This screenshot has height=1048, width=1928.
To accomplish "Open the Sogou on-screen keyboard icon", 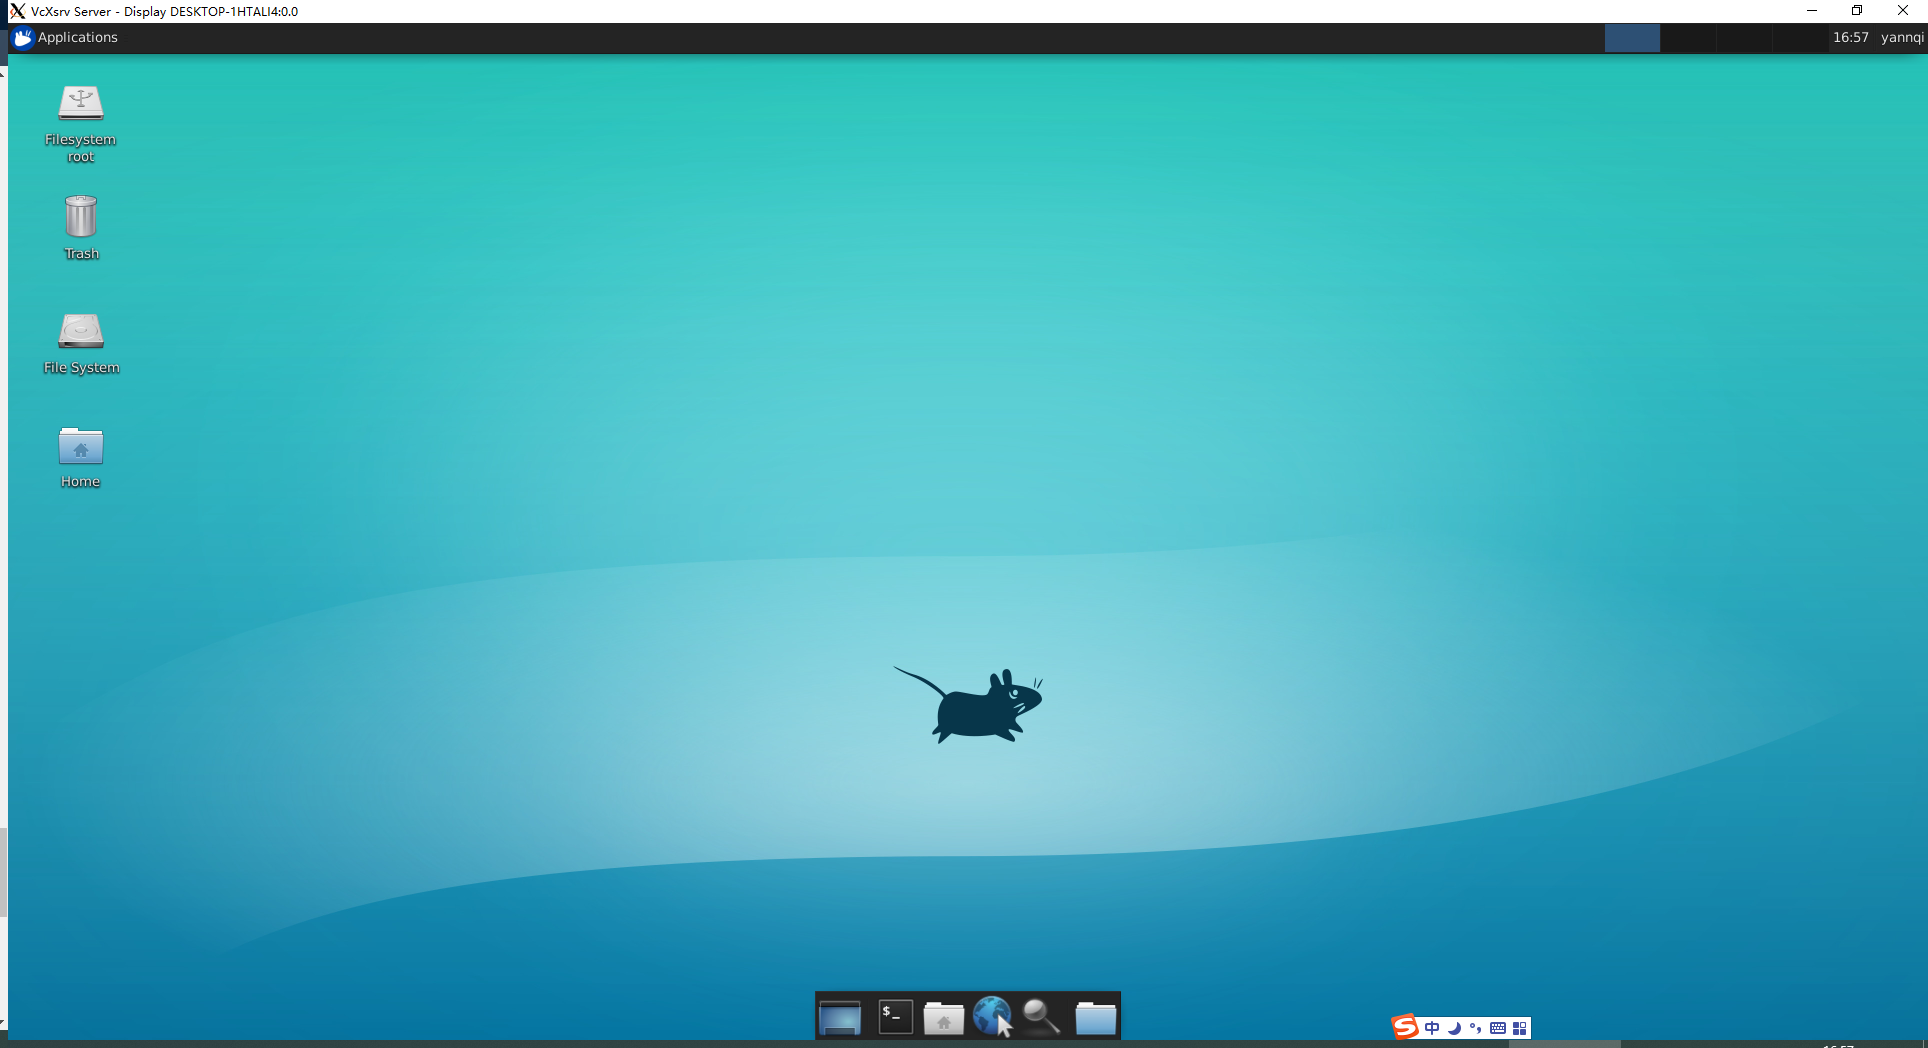I will [x=1497, y=1027].
